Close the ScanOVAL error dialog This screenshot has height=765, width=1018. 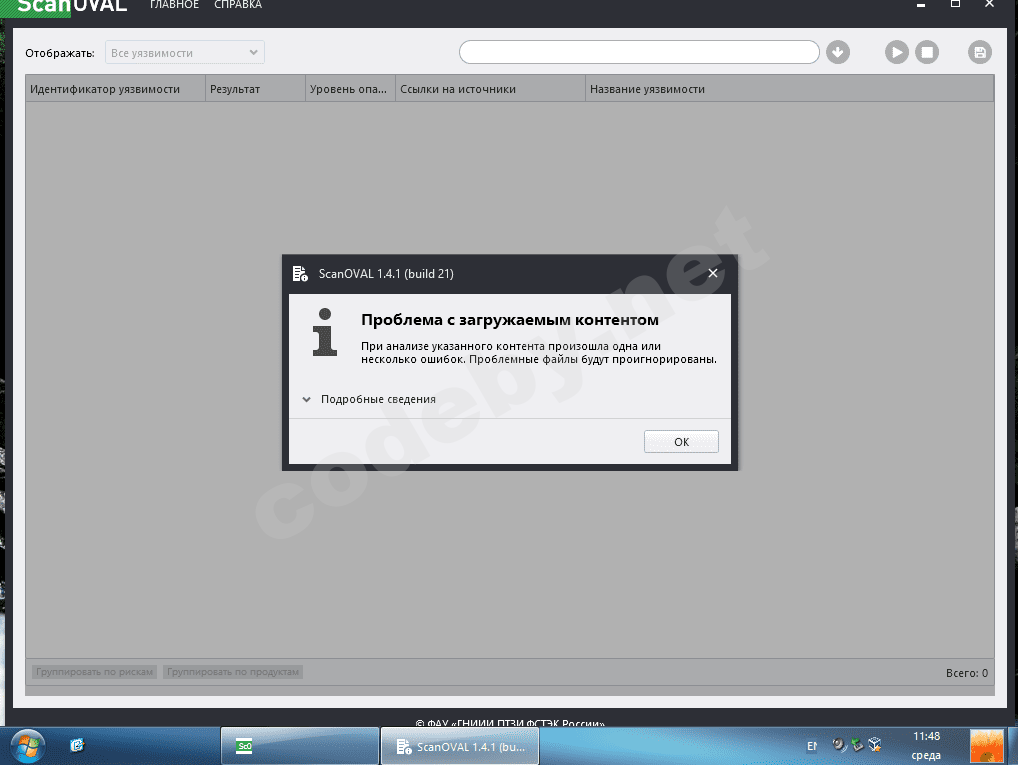[713, 273]
